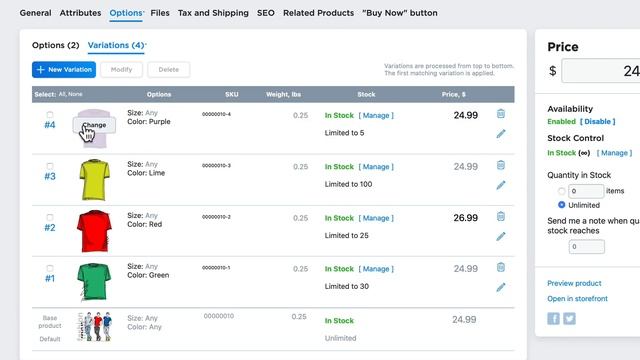Manage stock for Red variation
640x360 pixels.
[376, 218]
